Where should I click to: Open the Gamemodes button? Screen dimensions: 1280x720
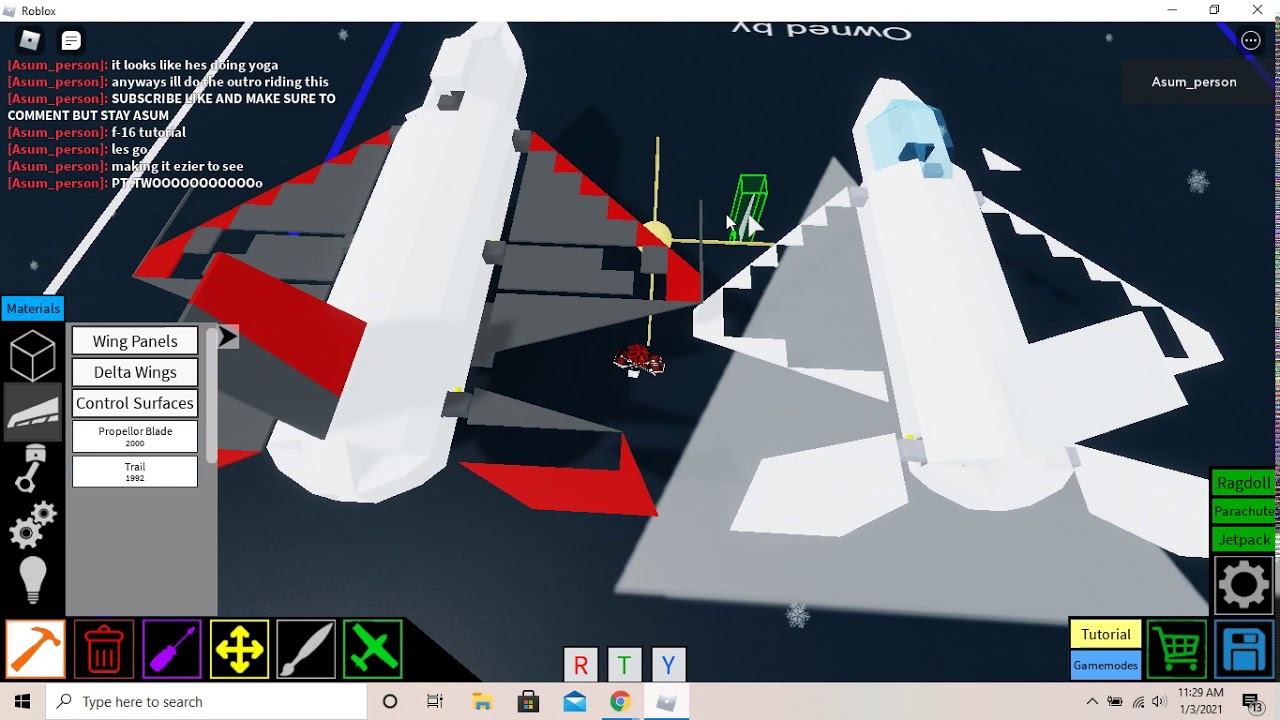[1105, 665]
